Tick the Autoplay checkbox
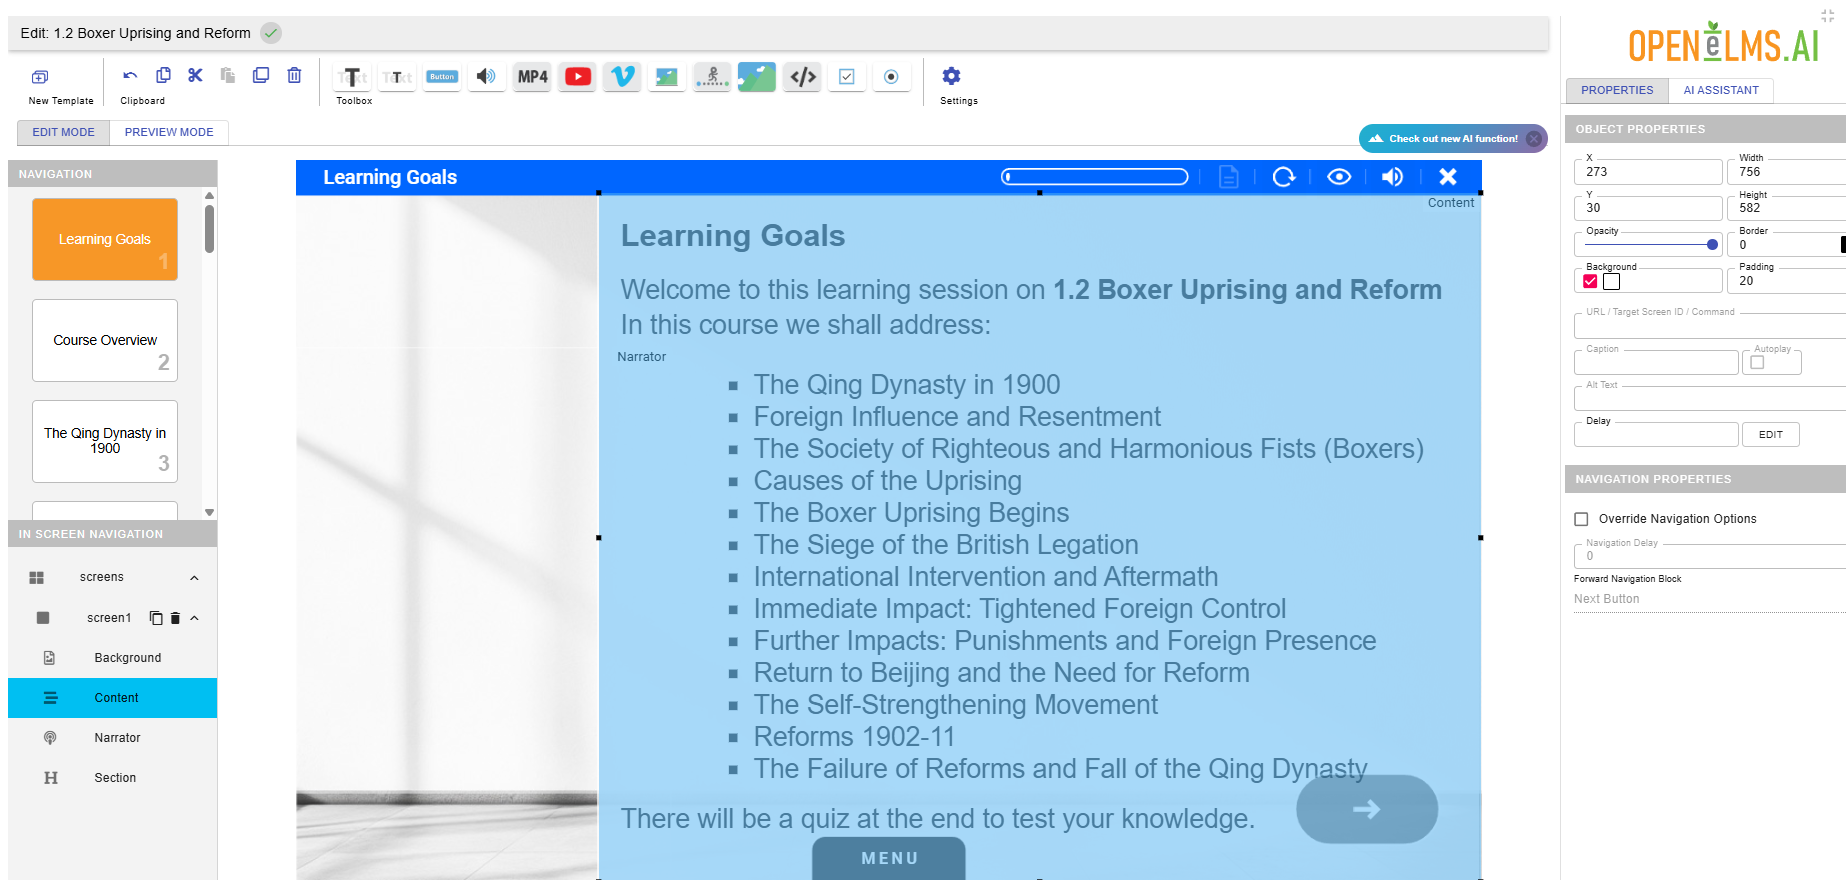The image size is (1846, 885). click(x=1757, y=362)
